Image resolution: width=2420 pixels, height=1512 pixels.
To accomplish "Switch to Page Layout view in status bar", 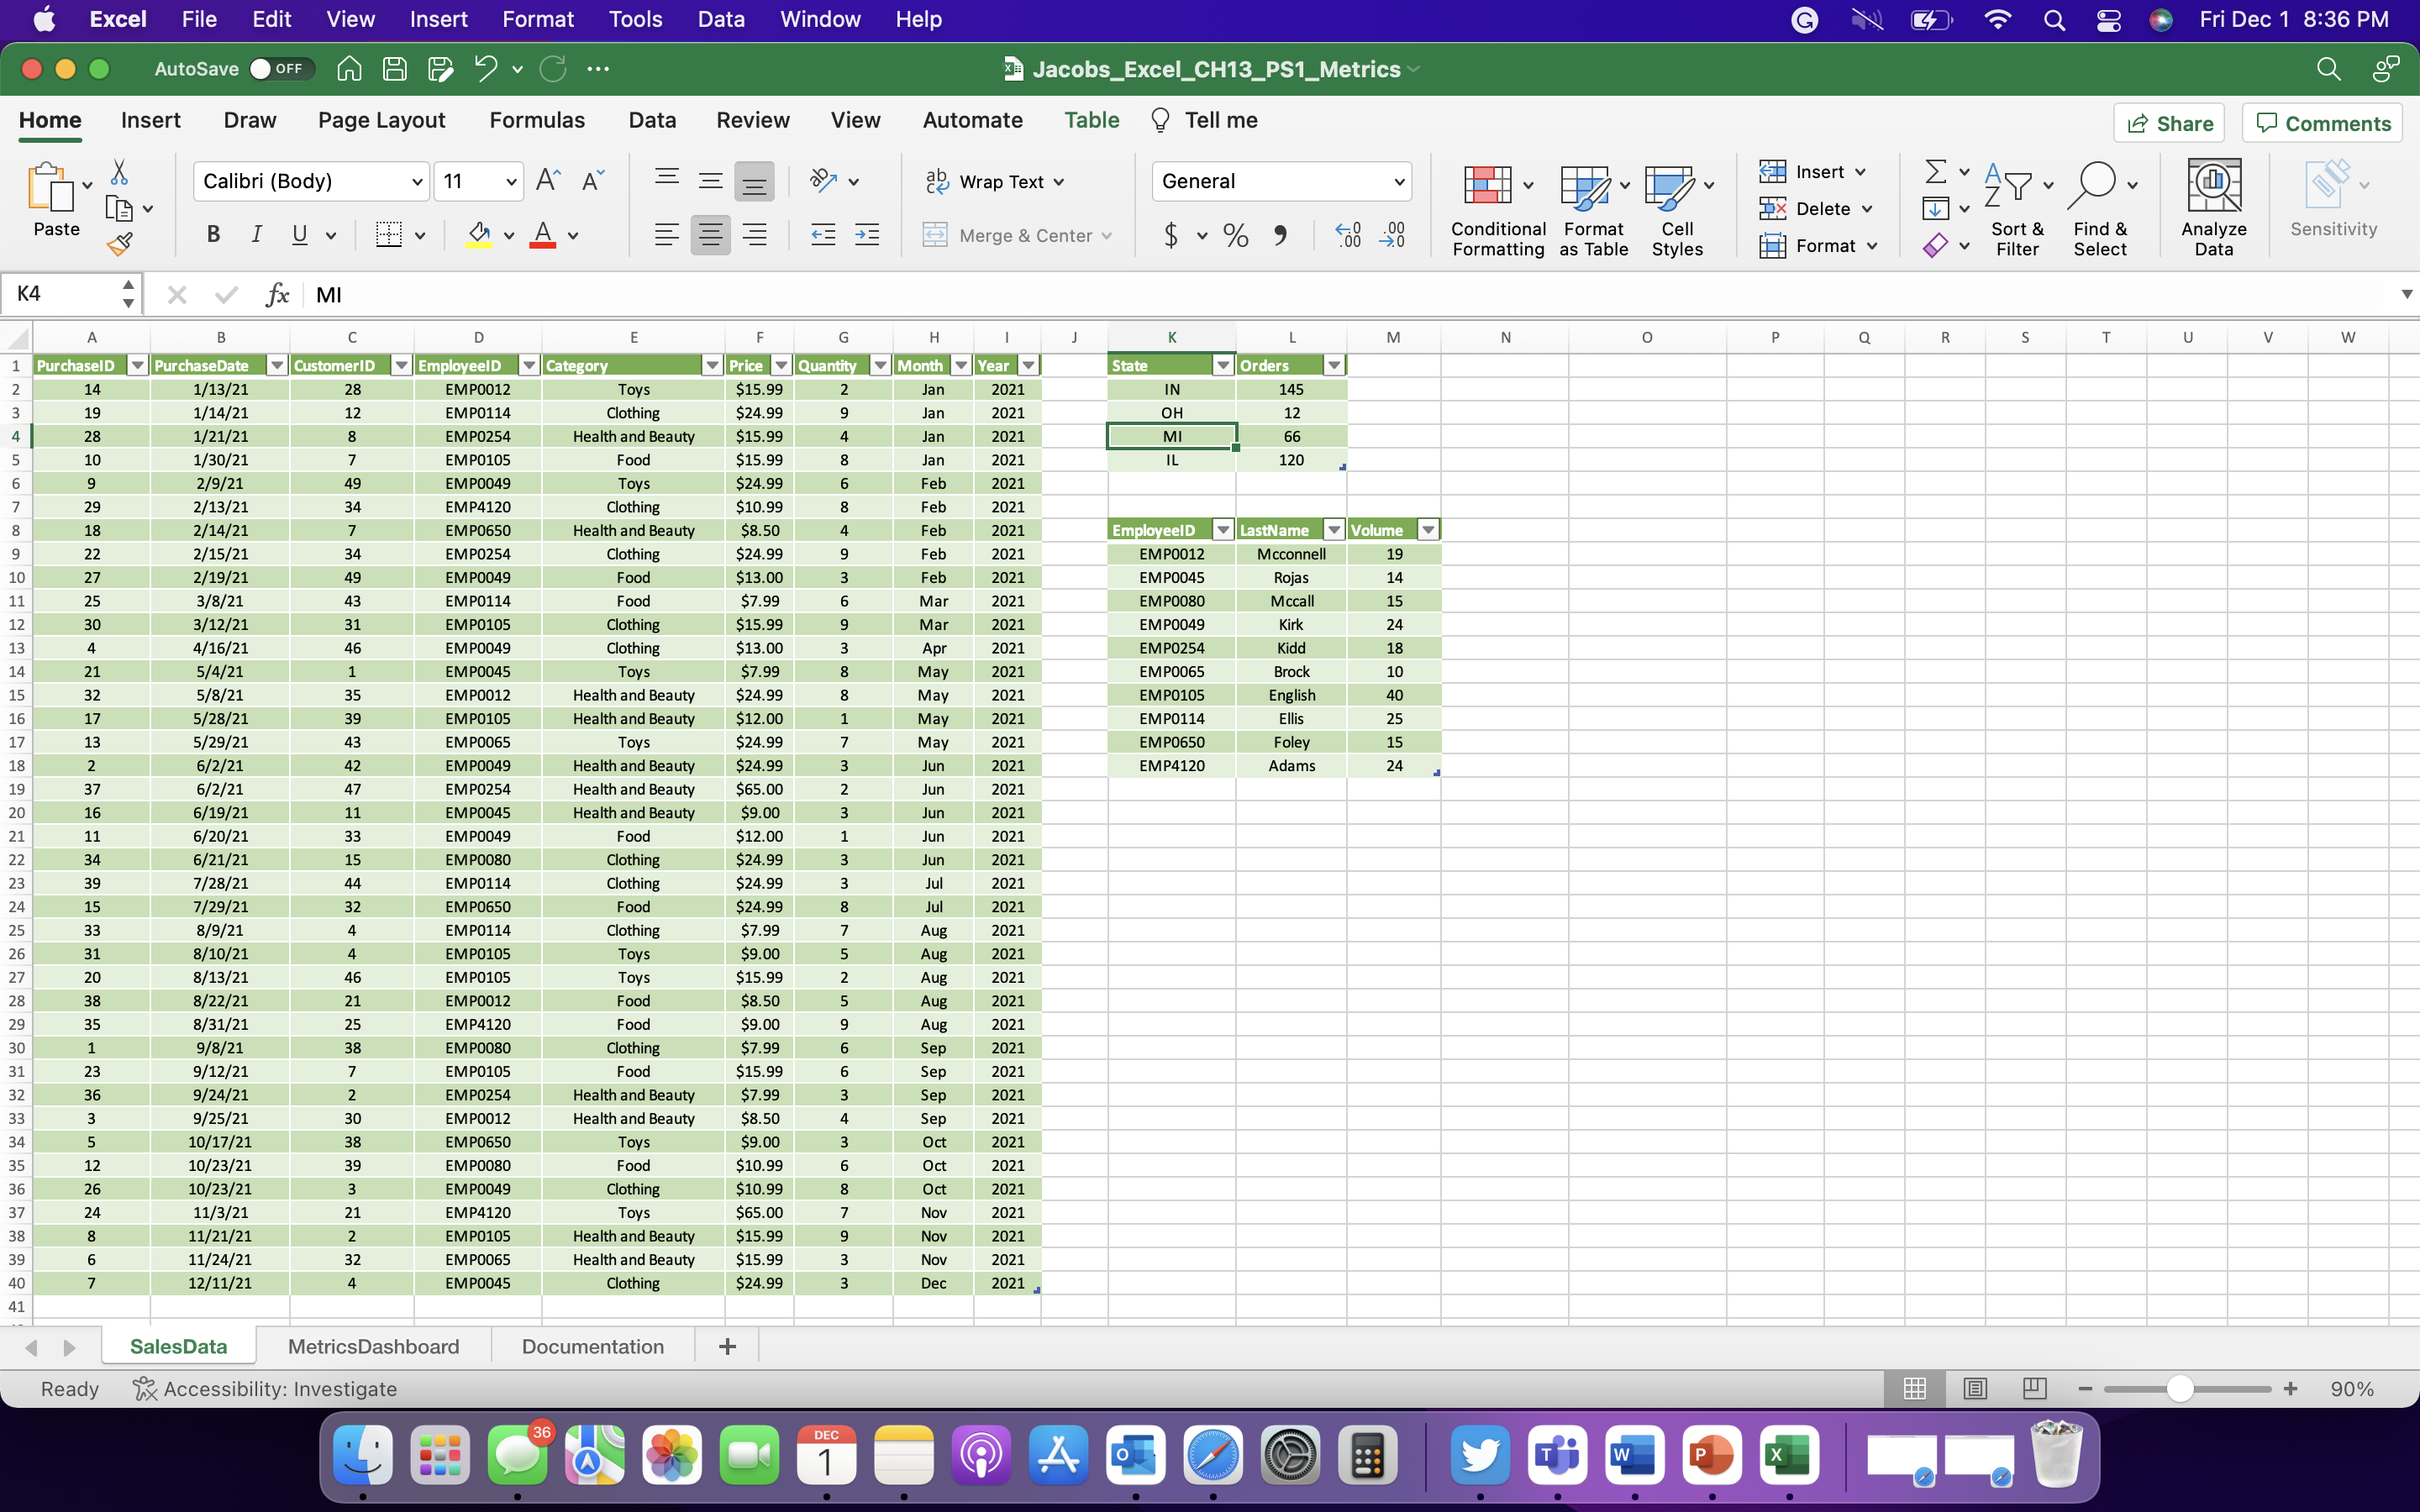I will tap(1974, 1389).
